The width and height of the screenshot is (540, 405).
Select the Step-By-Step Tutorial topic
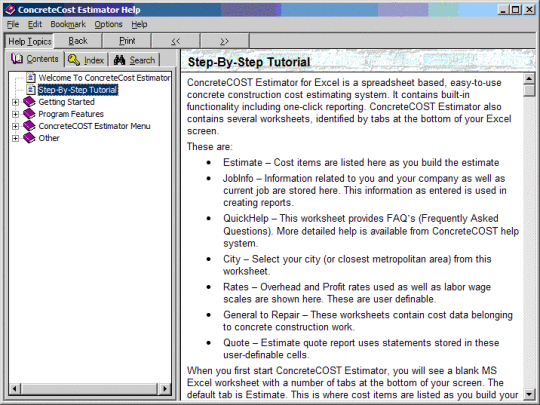[x=78, y=90]
